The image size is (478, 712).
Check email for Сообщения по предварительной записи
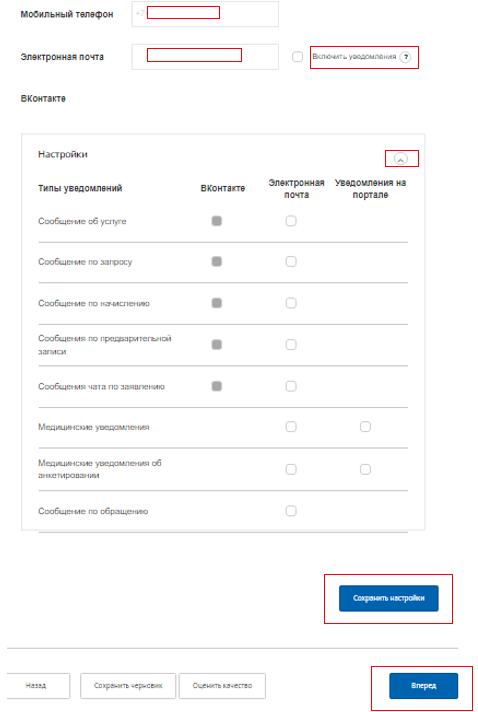point(291,345)
